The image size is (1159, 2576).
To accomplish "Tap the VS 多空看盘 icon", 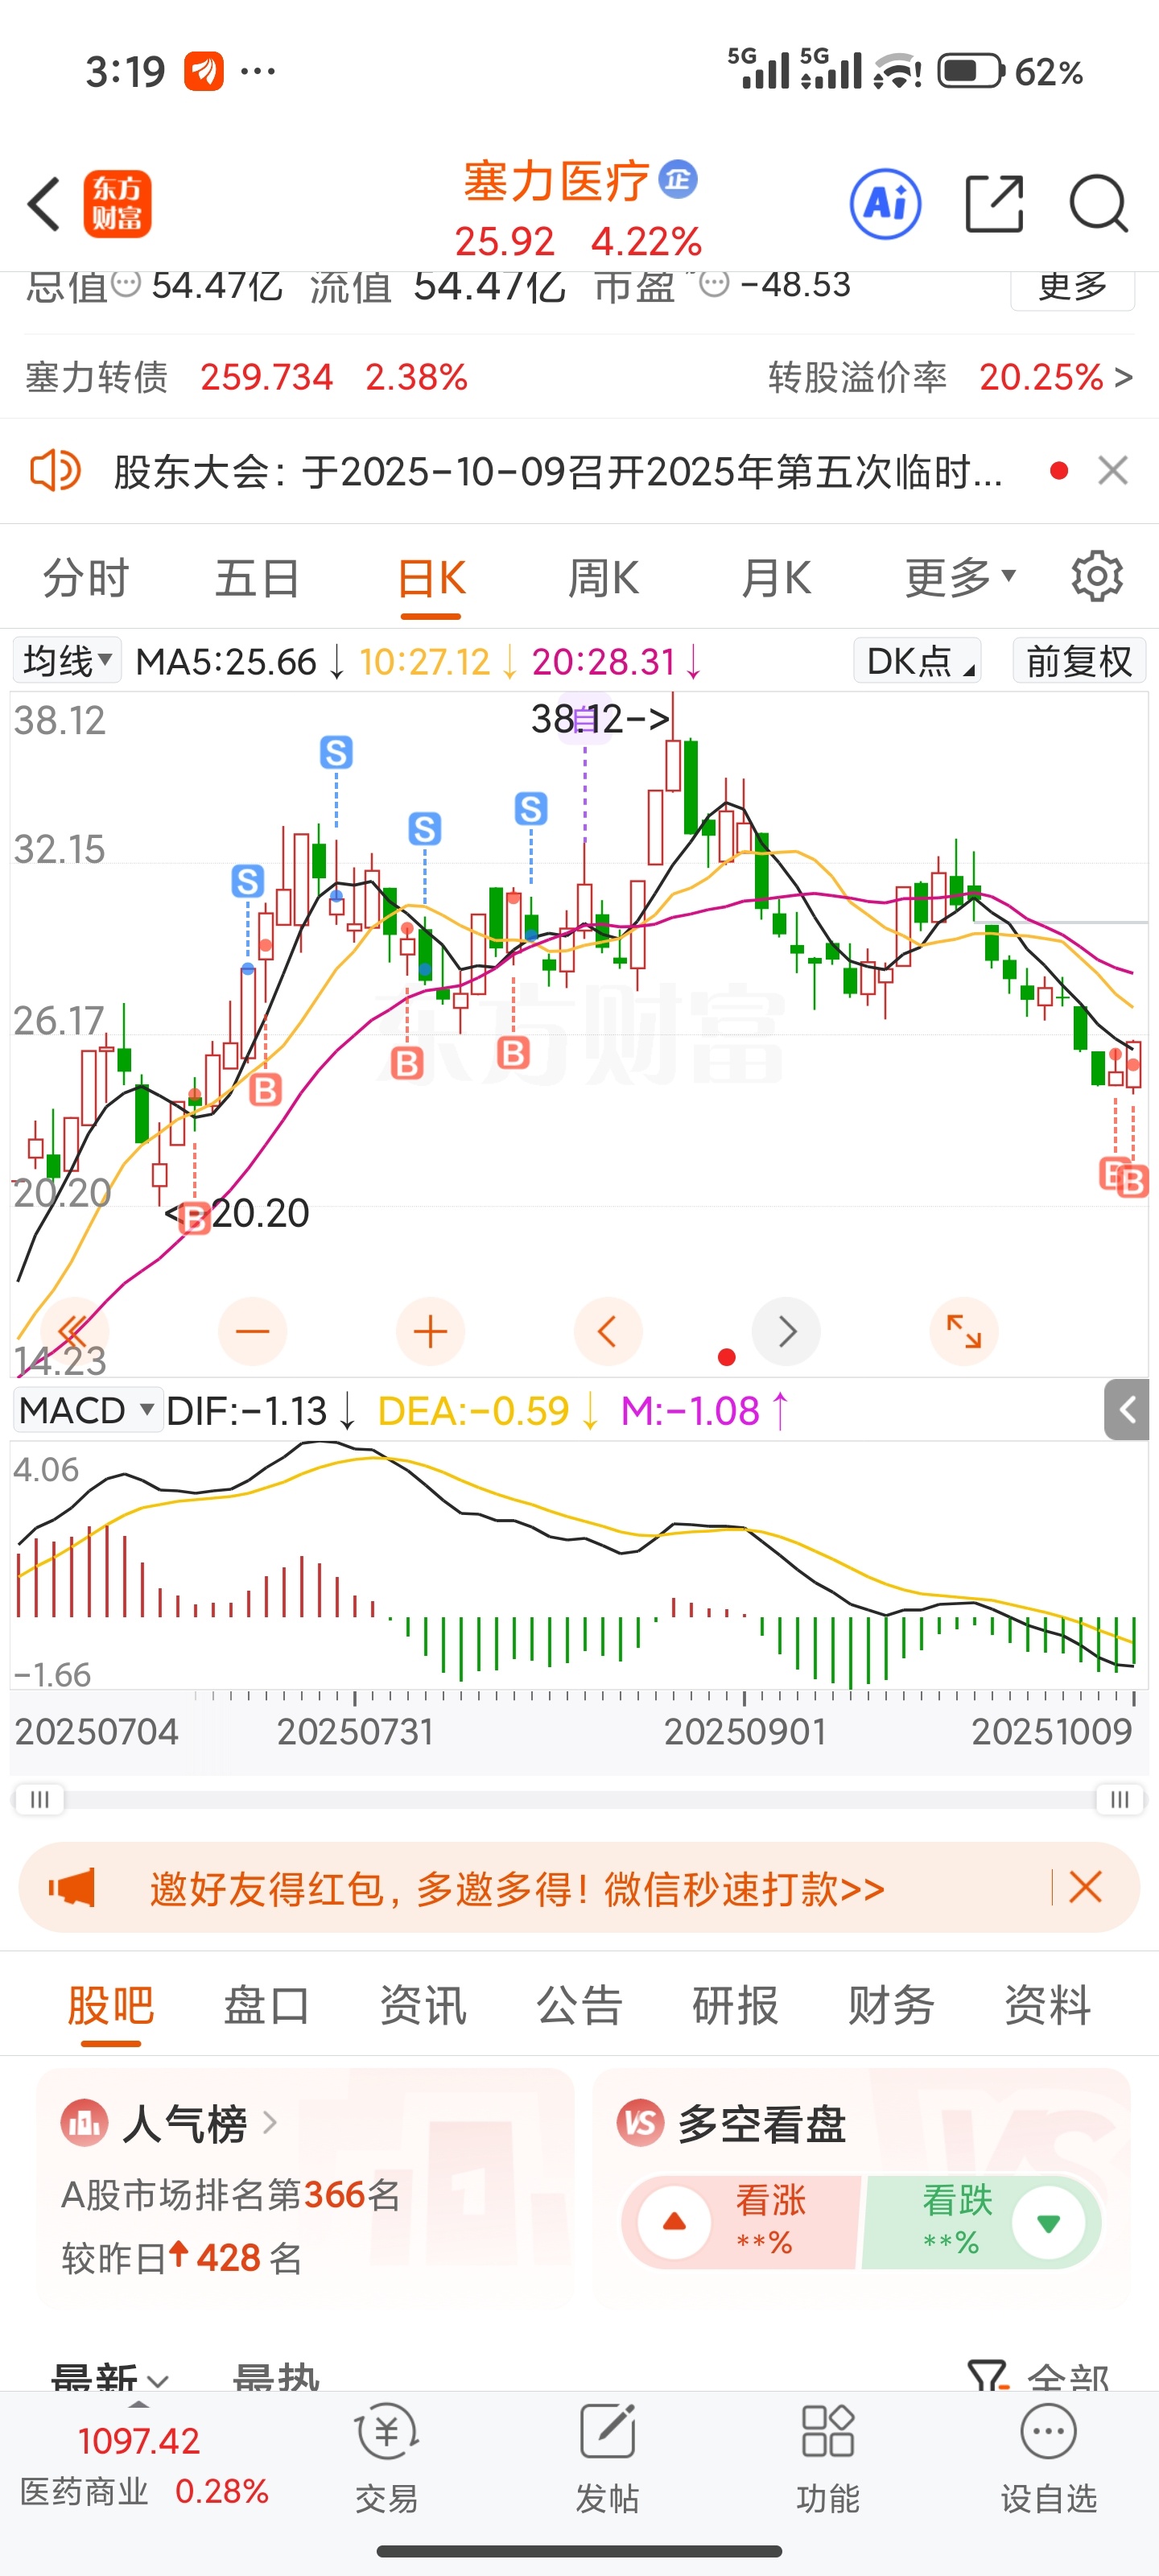I will pyautogui.click(x=640, y=2122).
